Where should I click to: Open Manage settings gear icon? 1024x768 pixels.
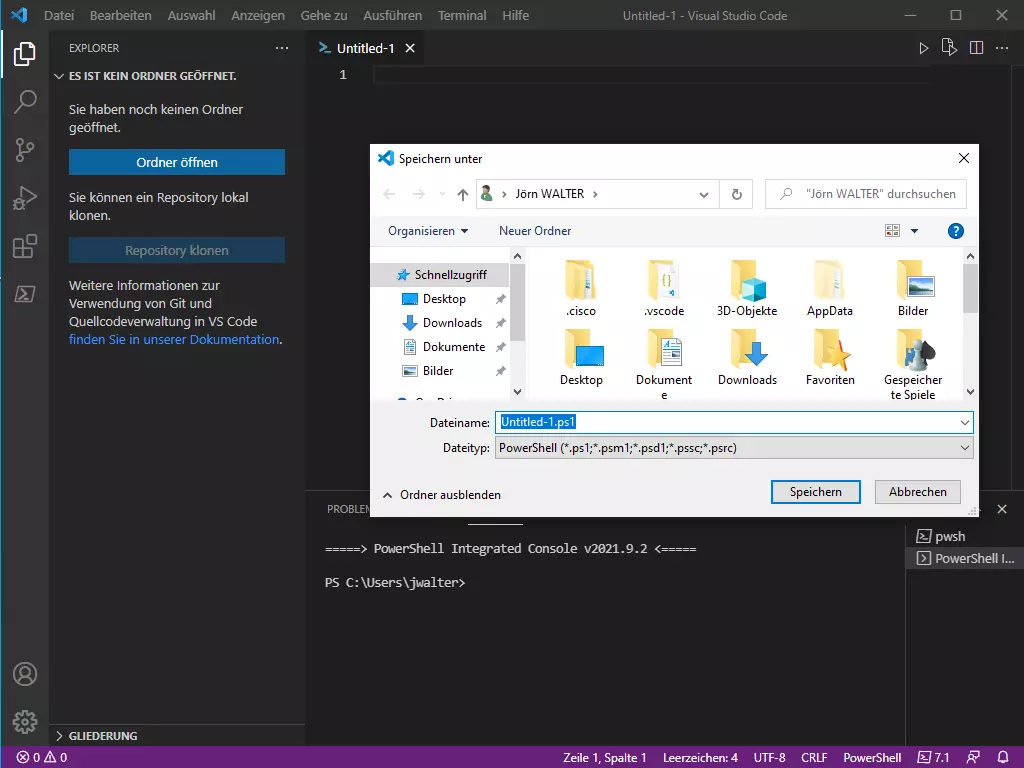[25, 721]
